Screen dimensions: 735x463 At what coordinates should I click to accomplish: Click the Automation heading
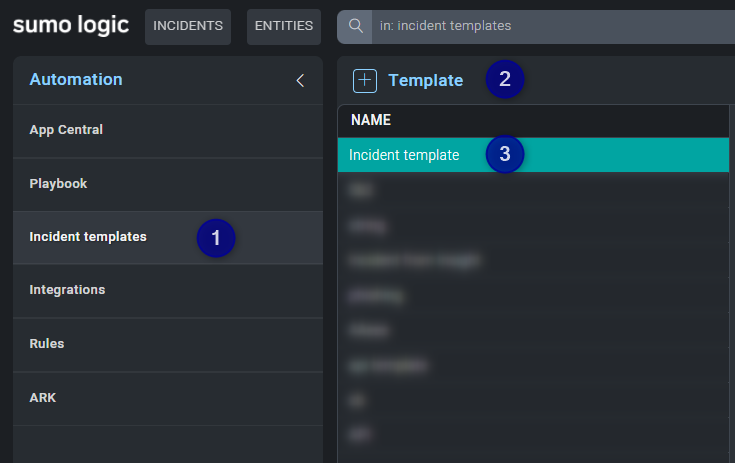tap(76, 80)
